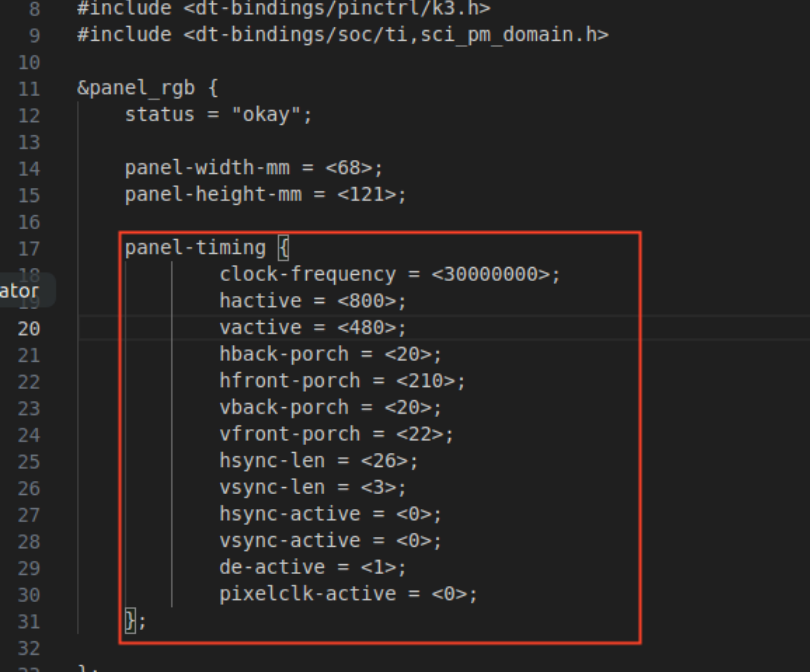Click line number 17 in the gutter
Viewport: 810px width, 672px height.
click(x=29, y=249)
